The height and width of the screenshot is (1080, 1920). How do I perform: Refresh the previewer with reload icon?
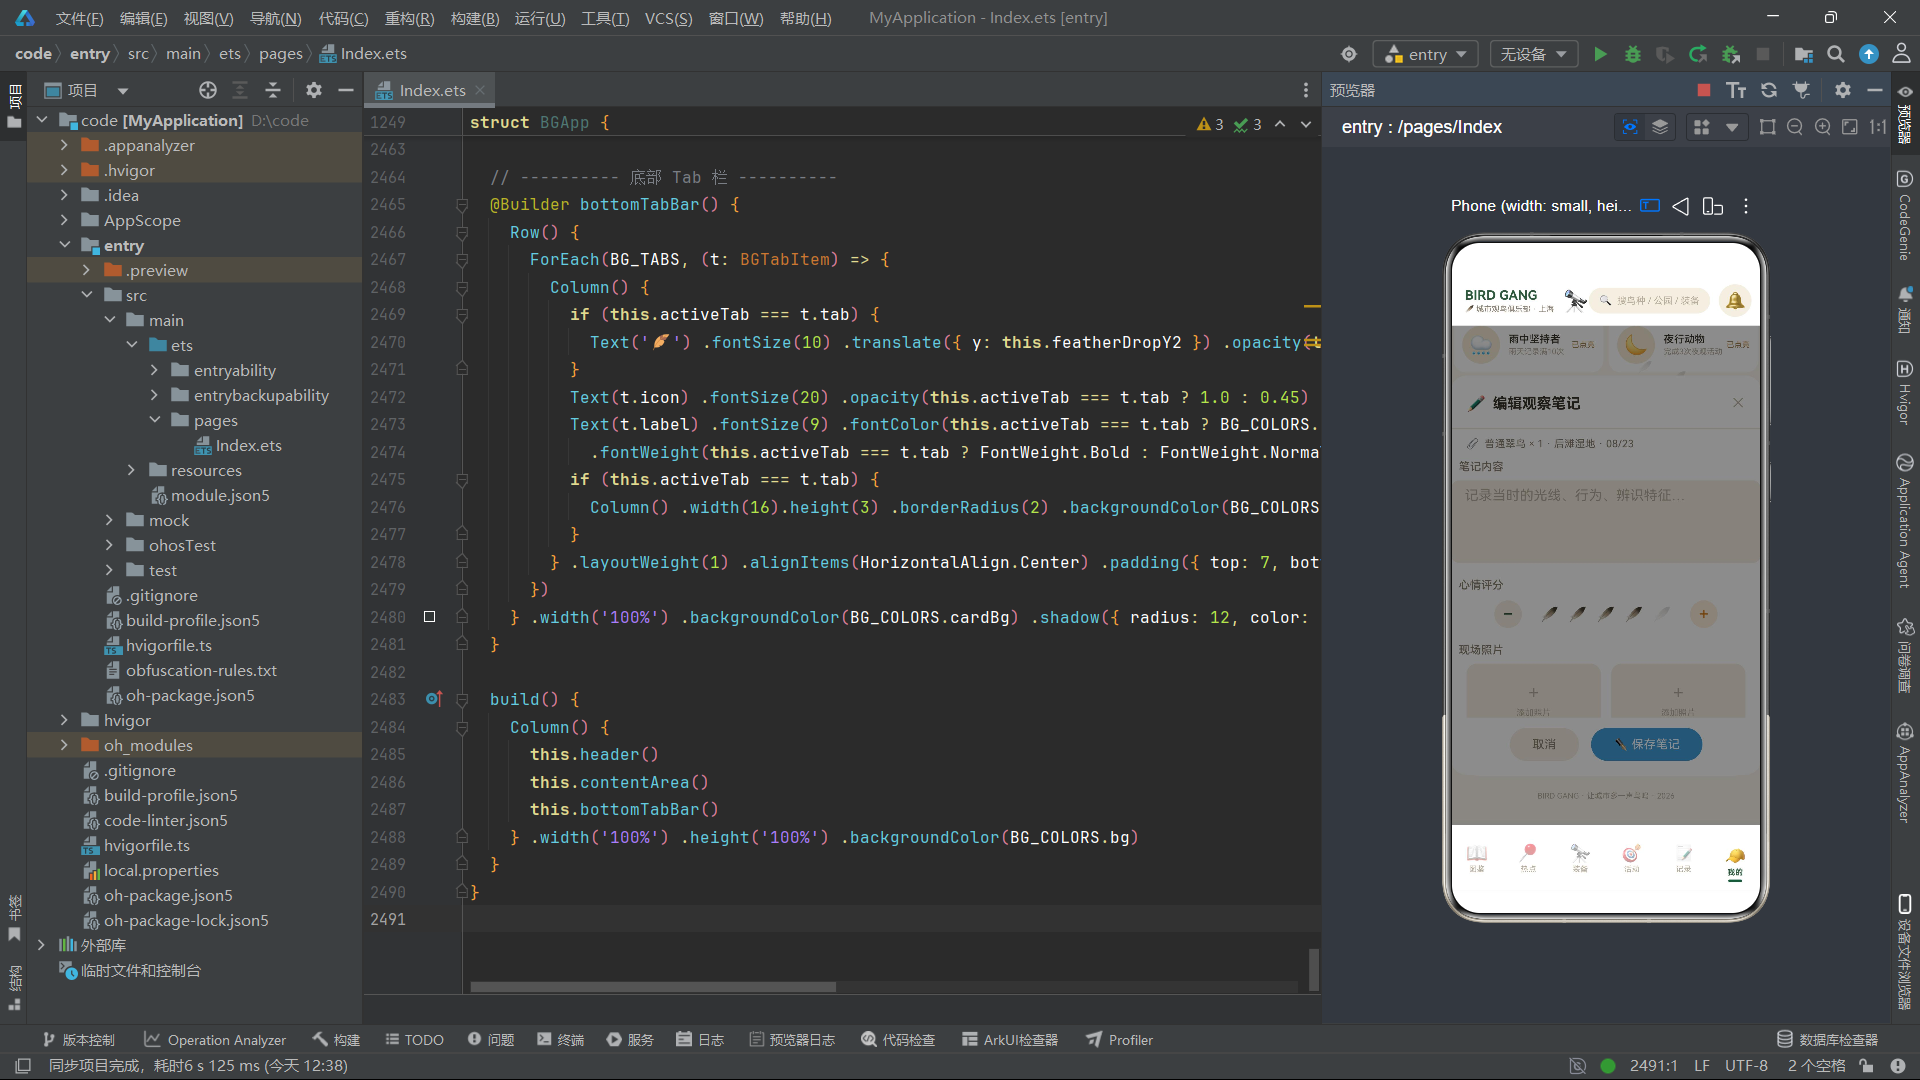click(1769, 90)
